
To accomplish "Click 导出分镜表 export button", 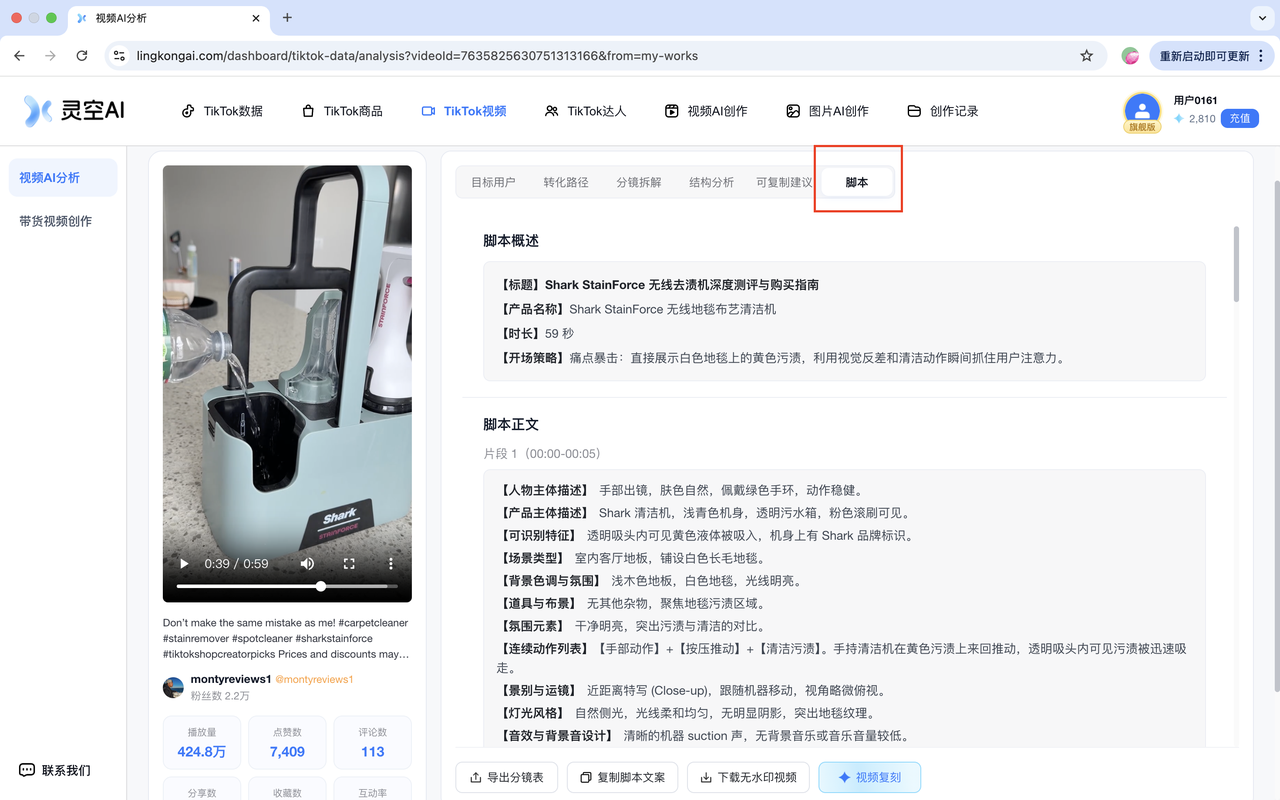I will pyautogui.click(x=507, y=777).
